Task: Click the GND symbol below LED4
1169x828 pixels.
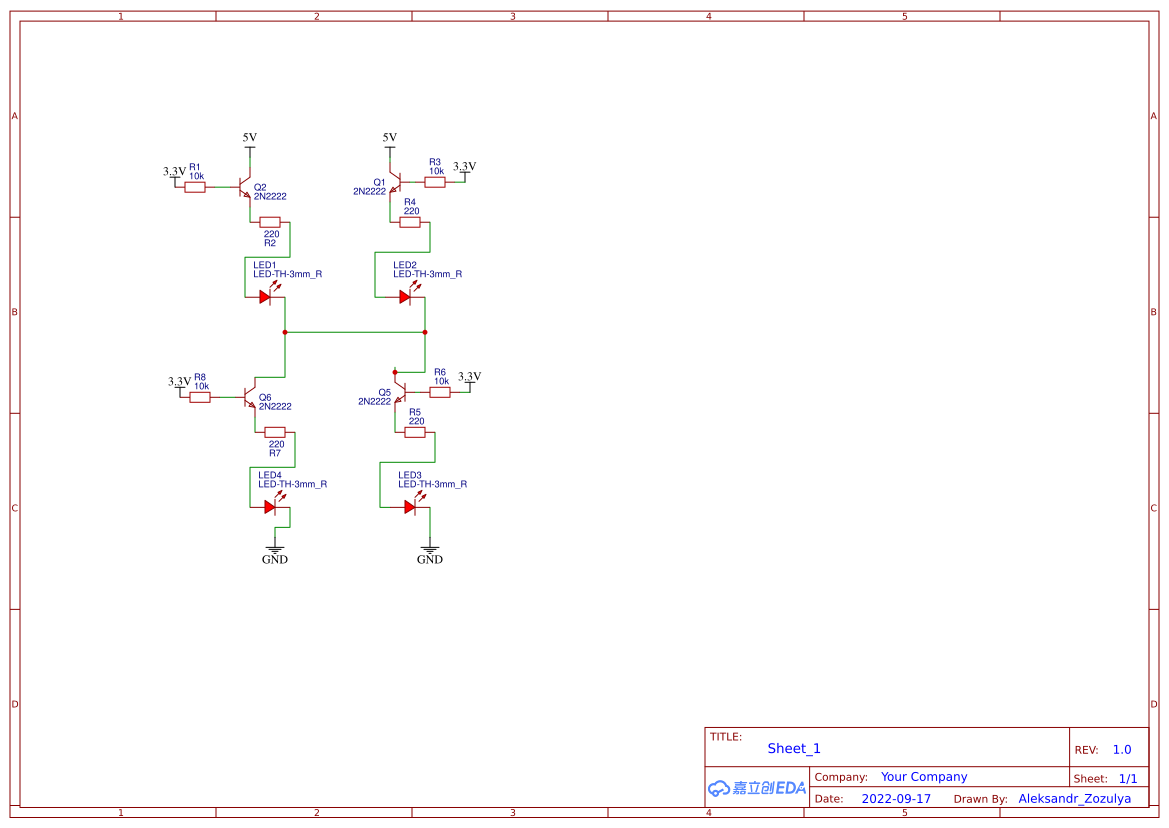Action: tap(274, 550)
